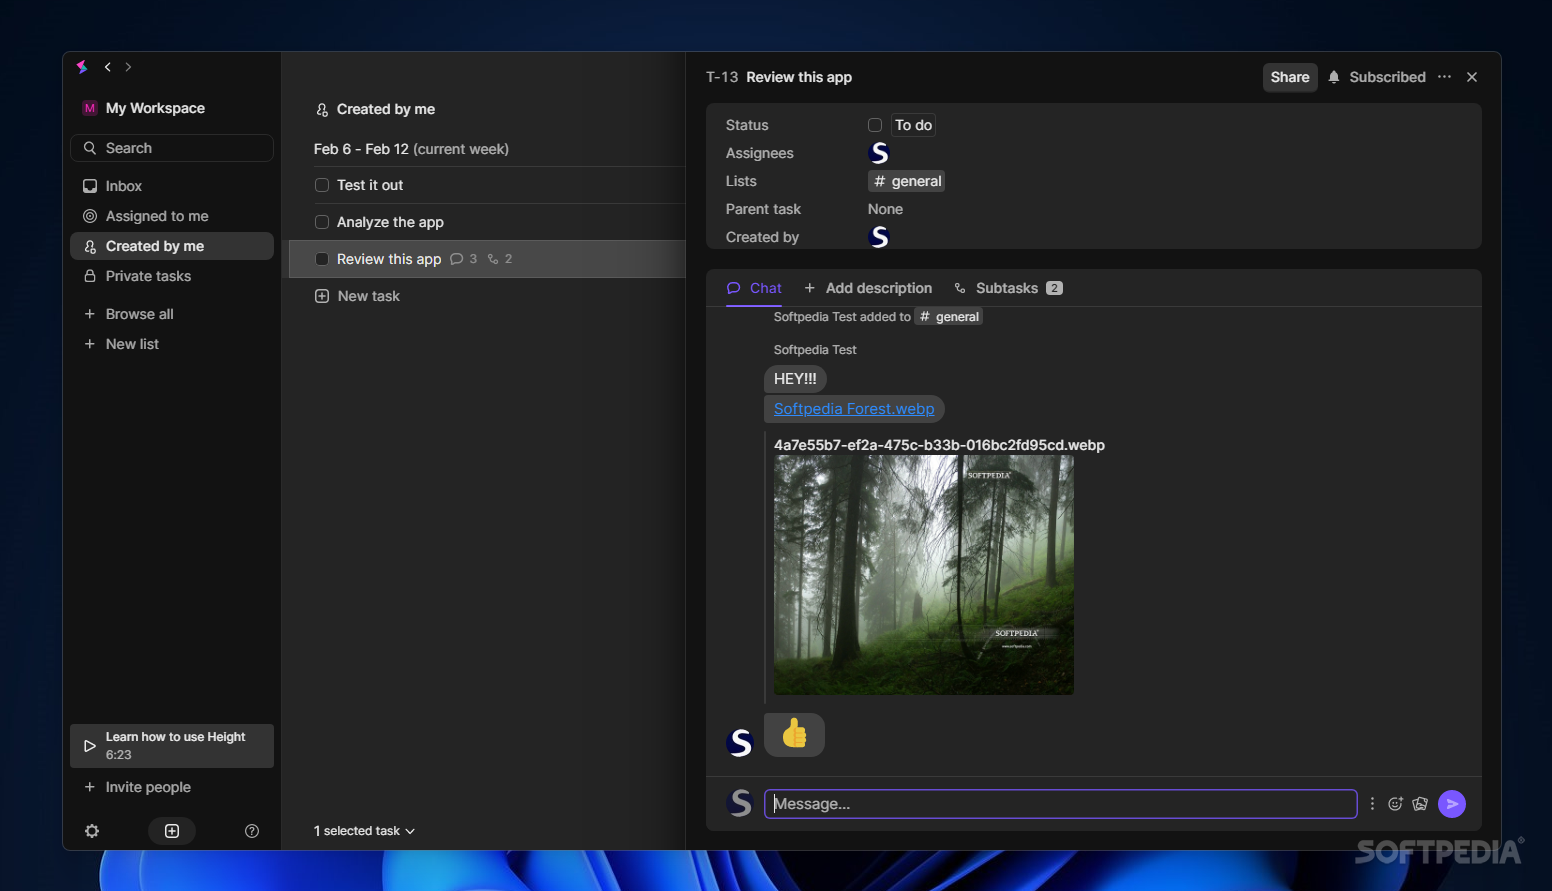Check the Test it out task checkbox
The image size is (1552, 891).
322,185
